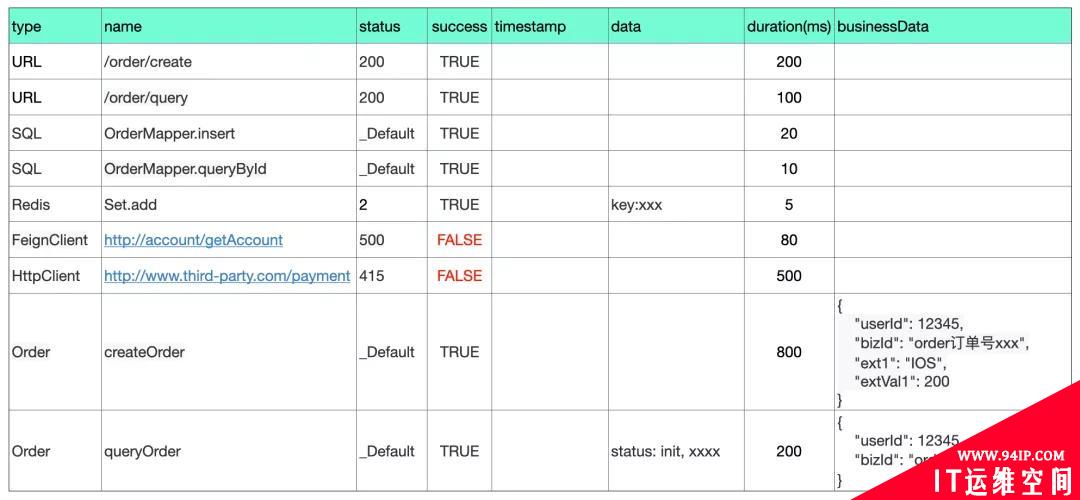The width and height of the screenshot is (1080, 500).
Task: Click the "status: init, xxxx" data cell
Action: (676, 451)
